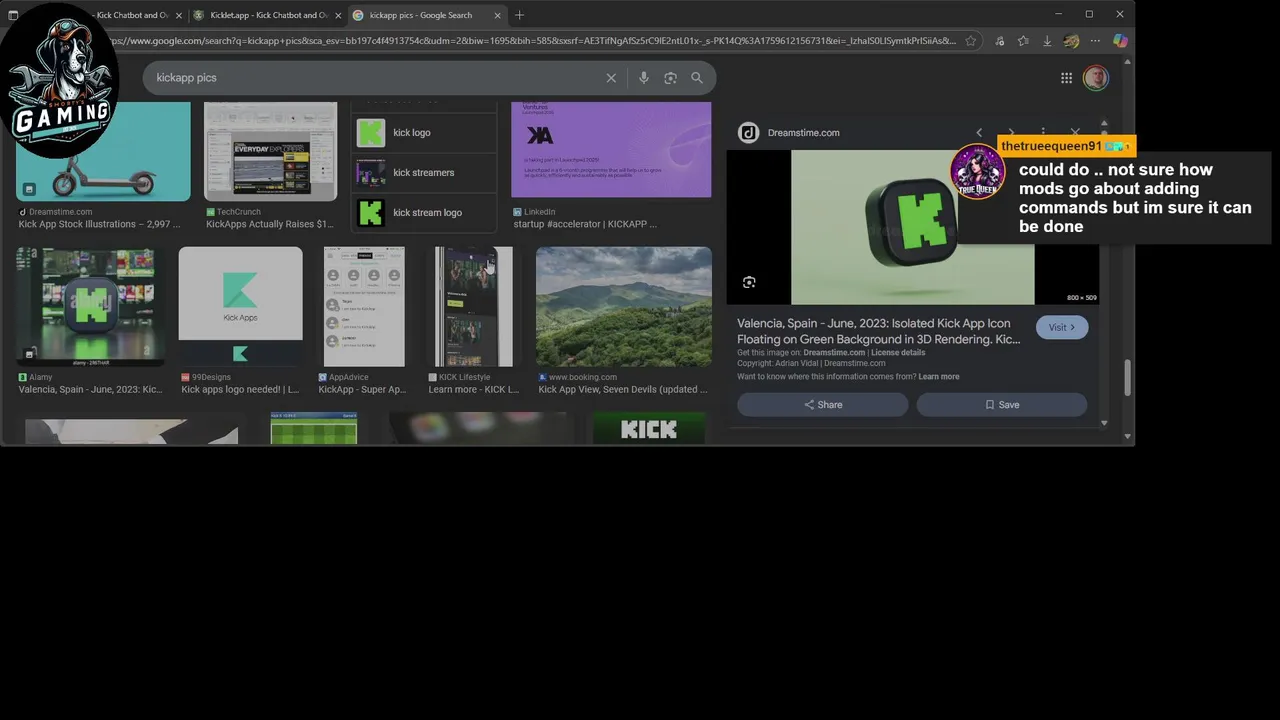Open the booking.com mountain view thumbnail

624,306
